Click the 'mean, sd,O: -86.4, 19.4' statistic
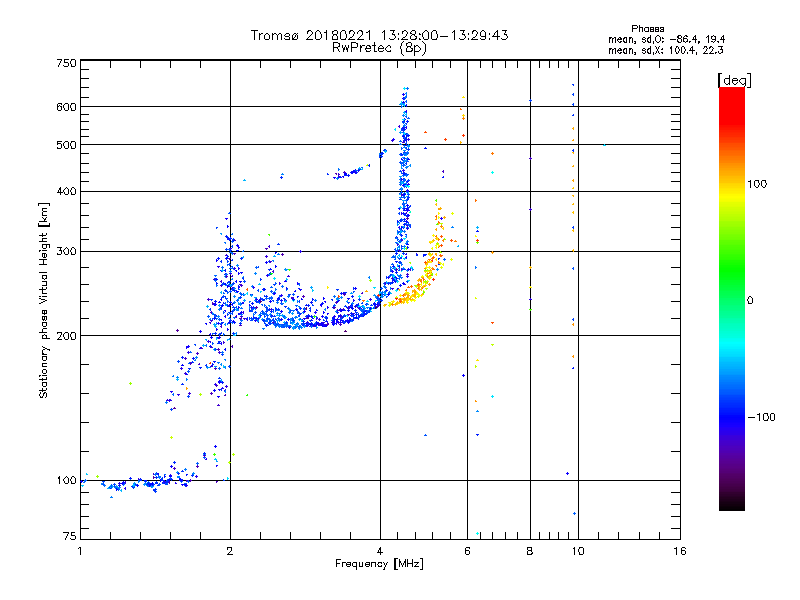 point(666,39)
